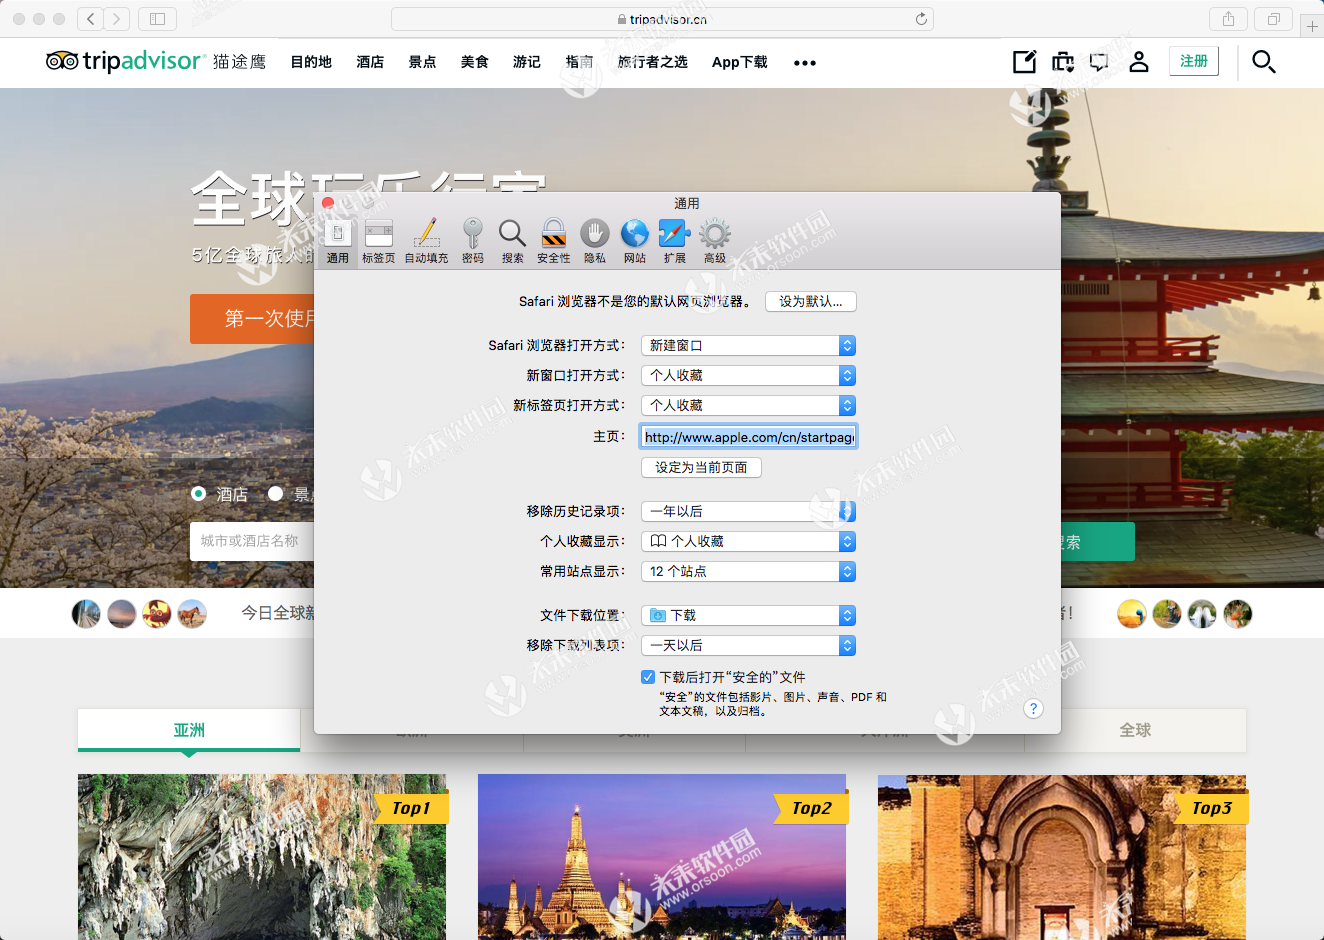Click the 注册 register button
Viewport: 1324px width, 940px height.
[1194, 61]
